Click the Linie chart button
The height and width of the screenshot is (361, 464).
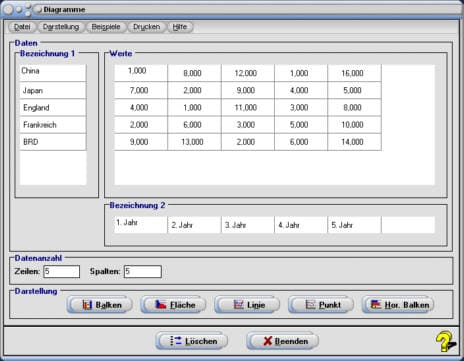coord(247,305)
